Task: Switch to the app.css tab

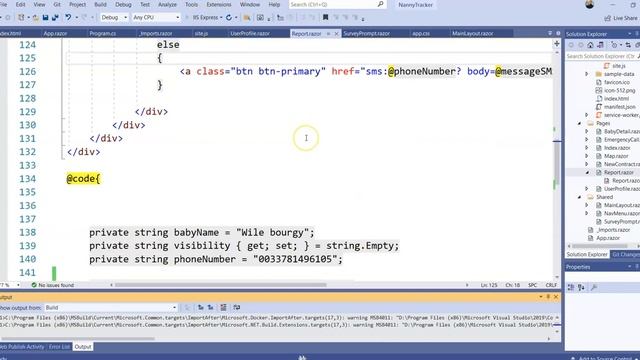Action: 420,33
